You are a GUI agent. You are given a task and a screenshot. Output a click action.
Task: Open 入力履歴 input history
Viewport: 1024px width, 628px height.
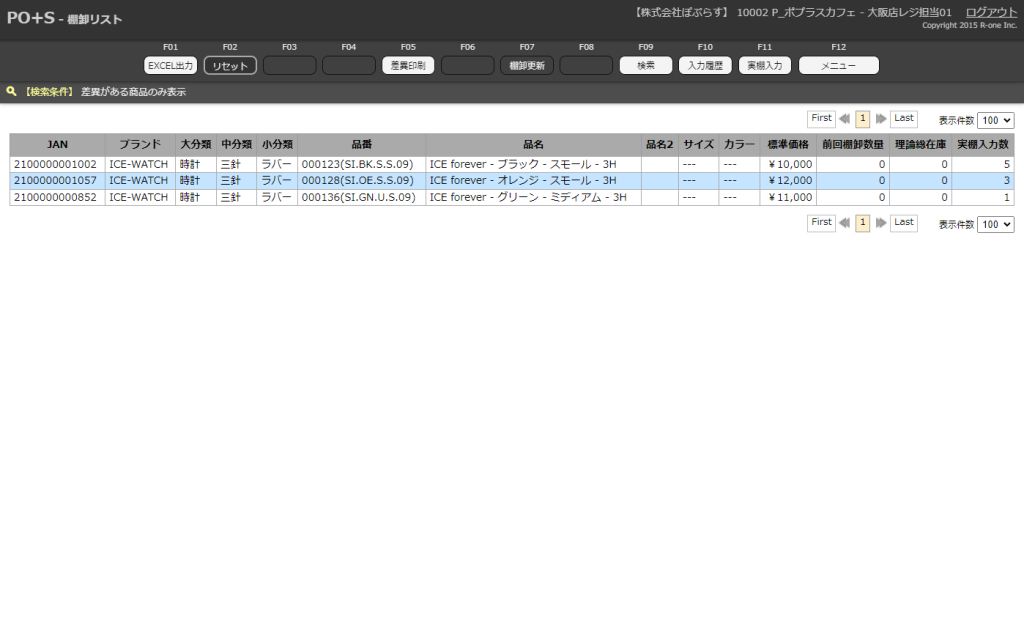coord(705,66)
